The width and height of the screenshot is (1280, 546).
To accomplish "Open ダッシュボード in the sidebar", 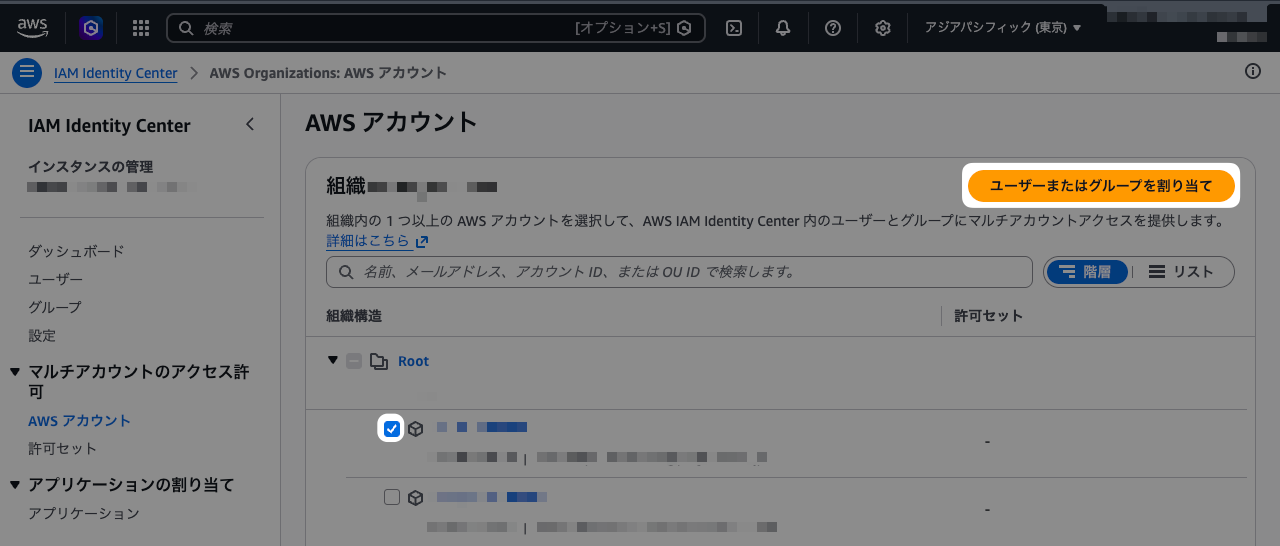I will click(x=76, y=251).
